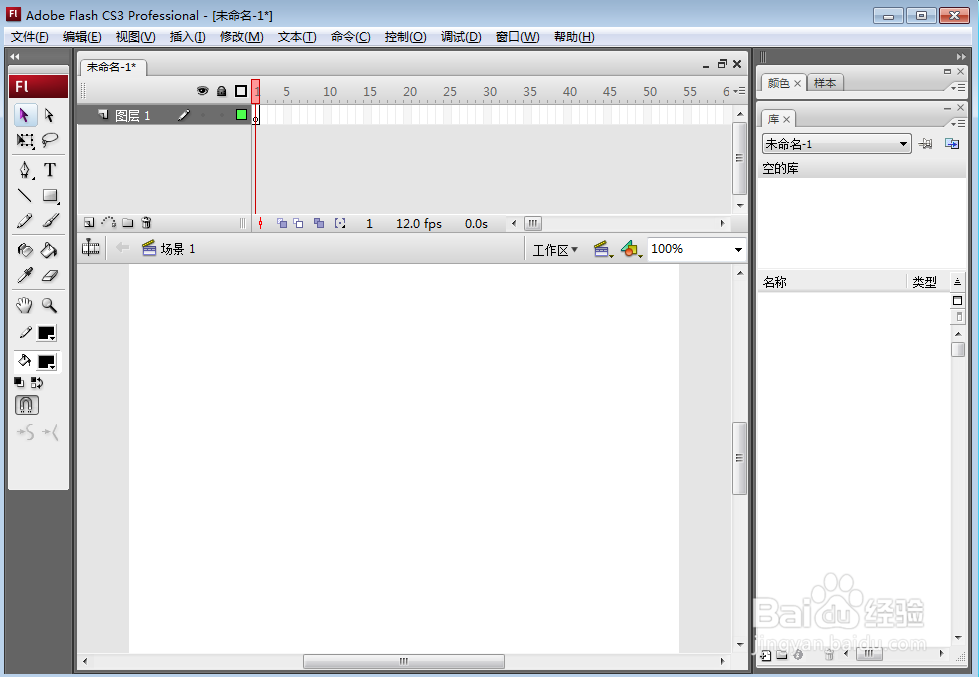
Task: Toggle Snap to Objects magnet
Action: tap(26, 405)
